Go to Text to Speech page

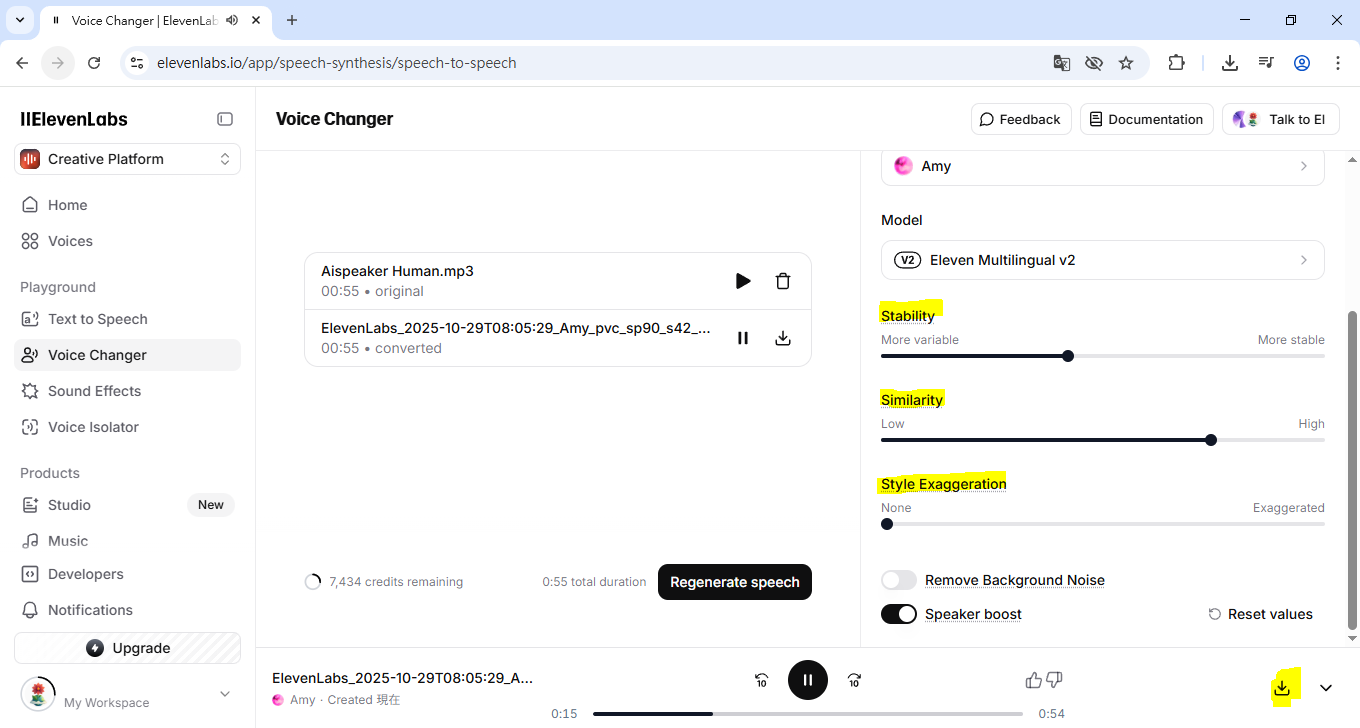[x=98, y=319]
